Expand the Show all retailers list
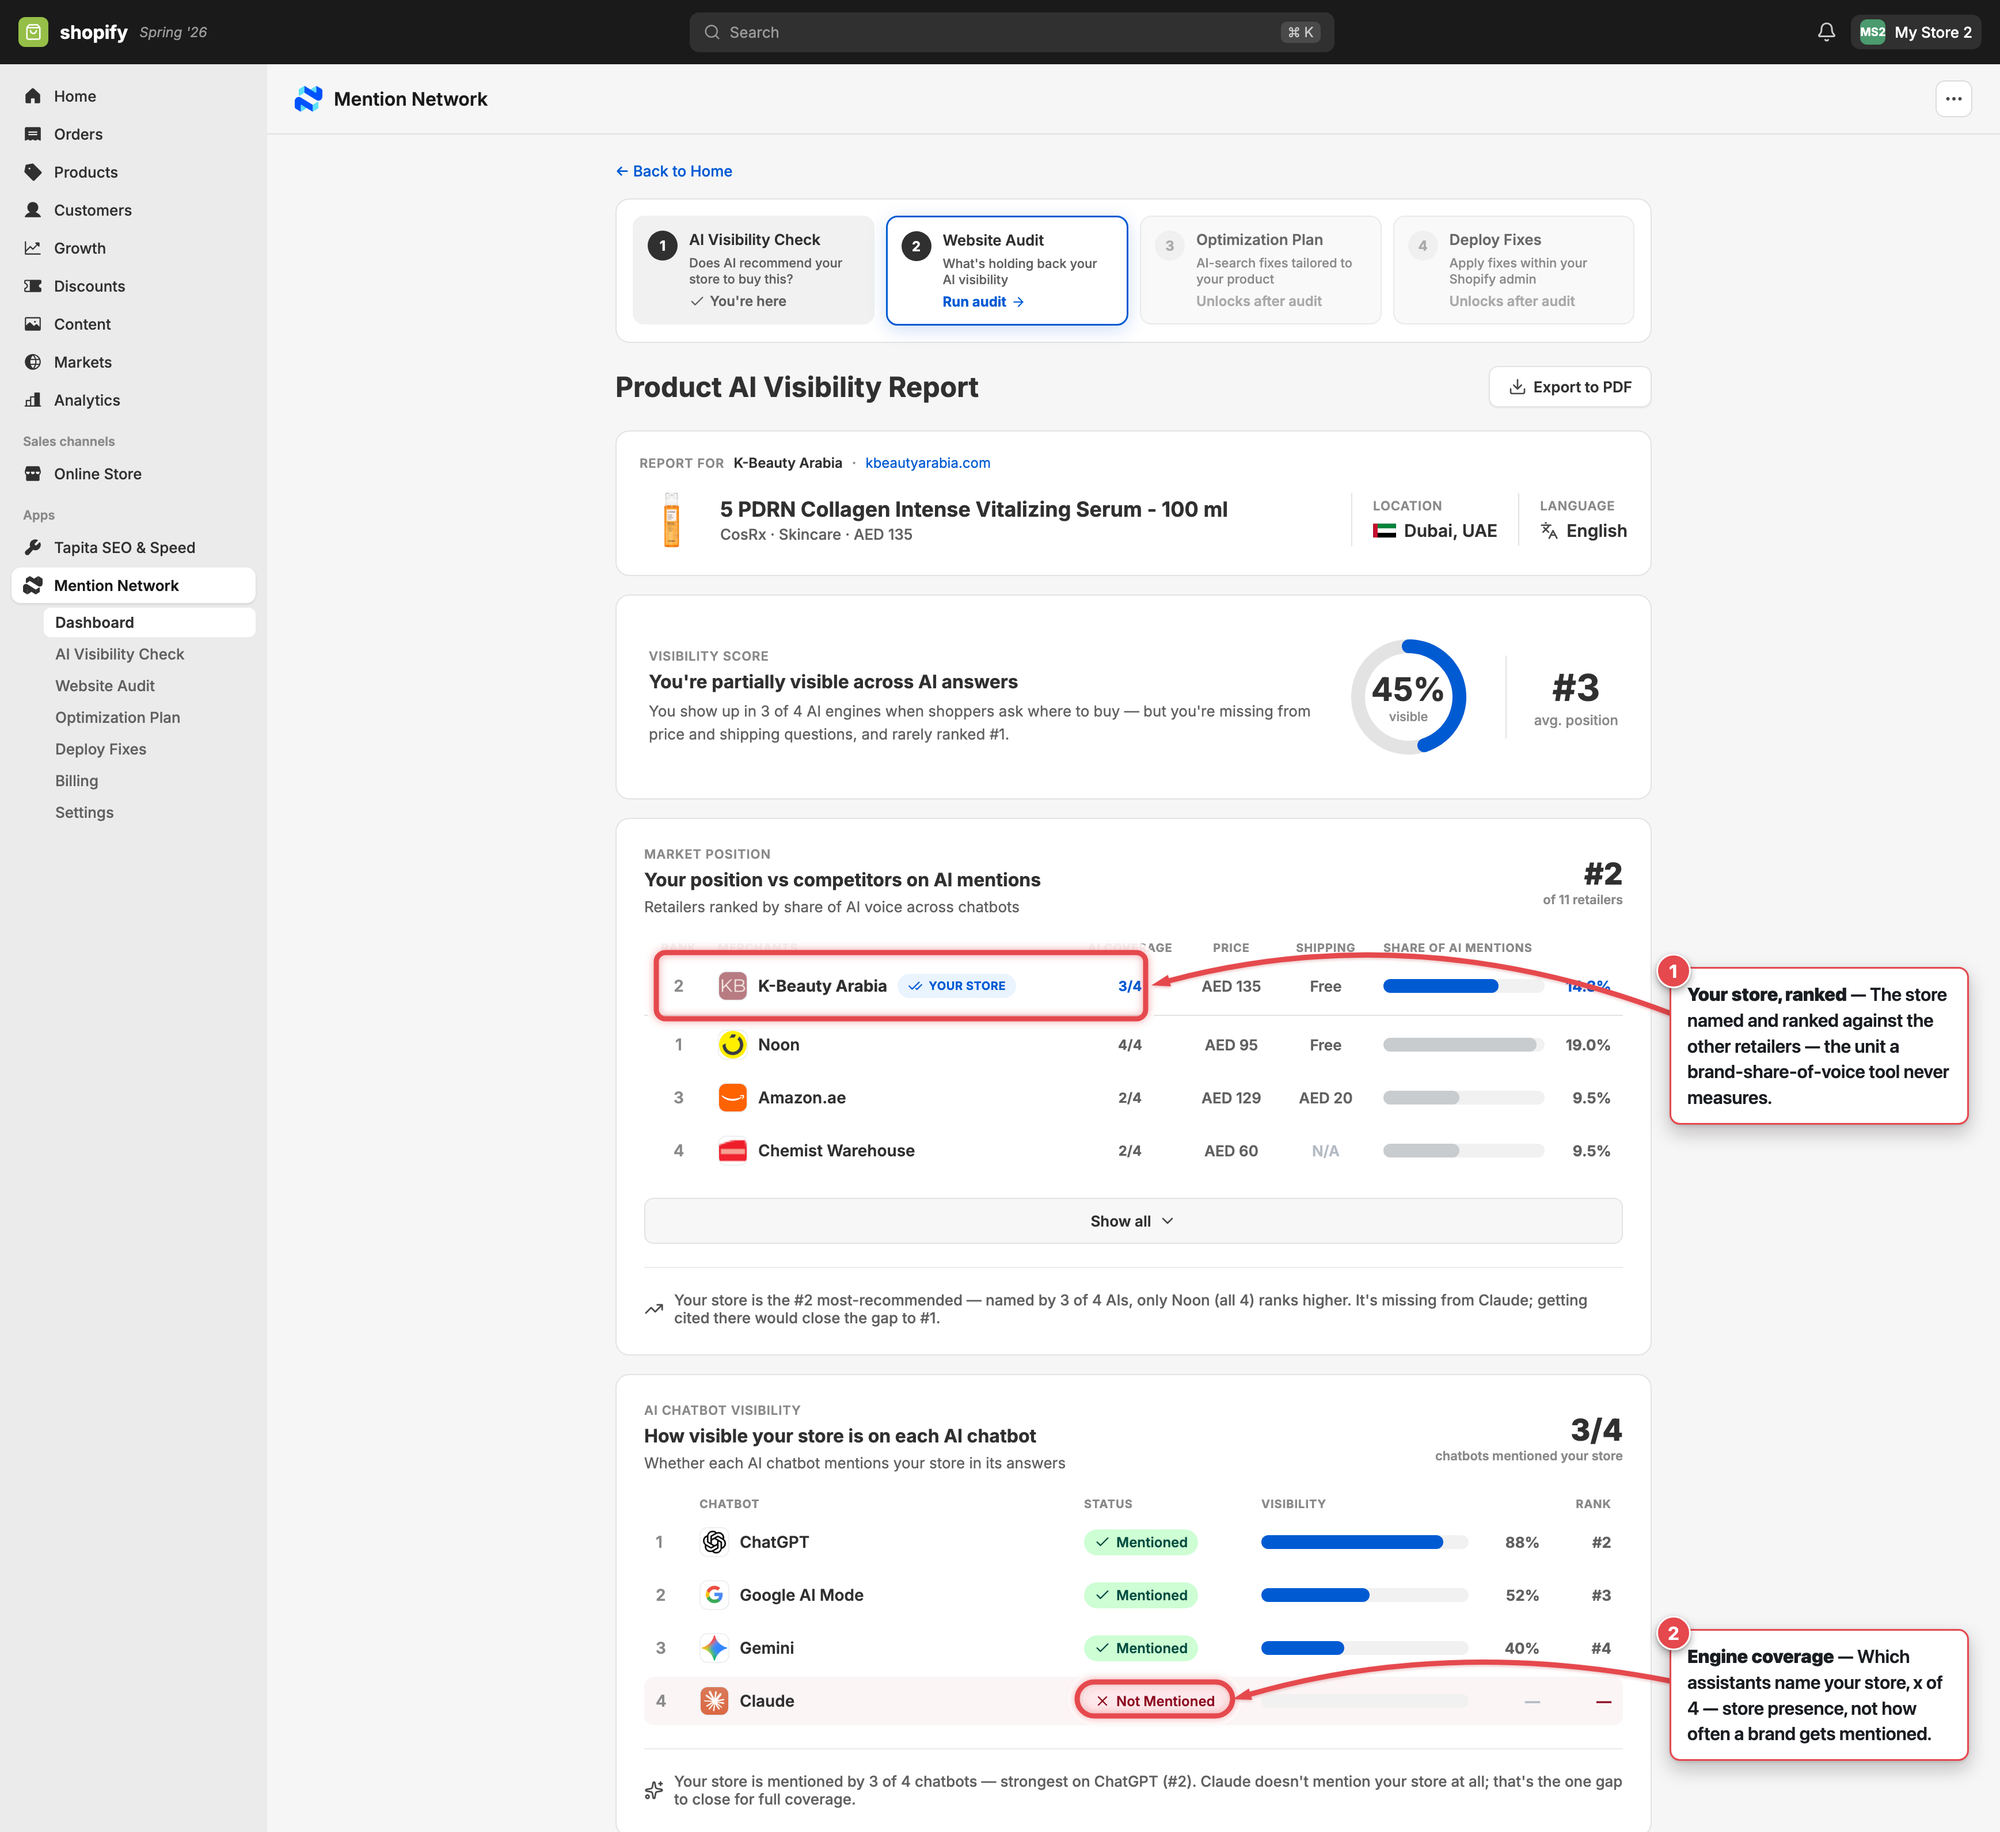Image resolution: width=2000 pixels, height=1832 pixels. coord(1132,1221)
